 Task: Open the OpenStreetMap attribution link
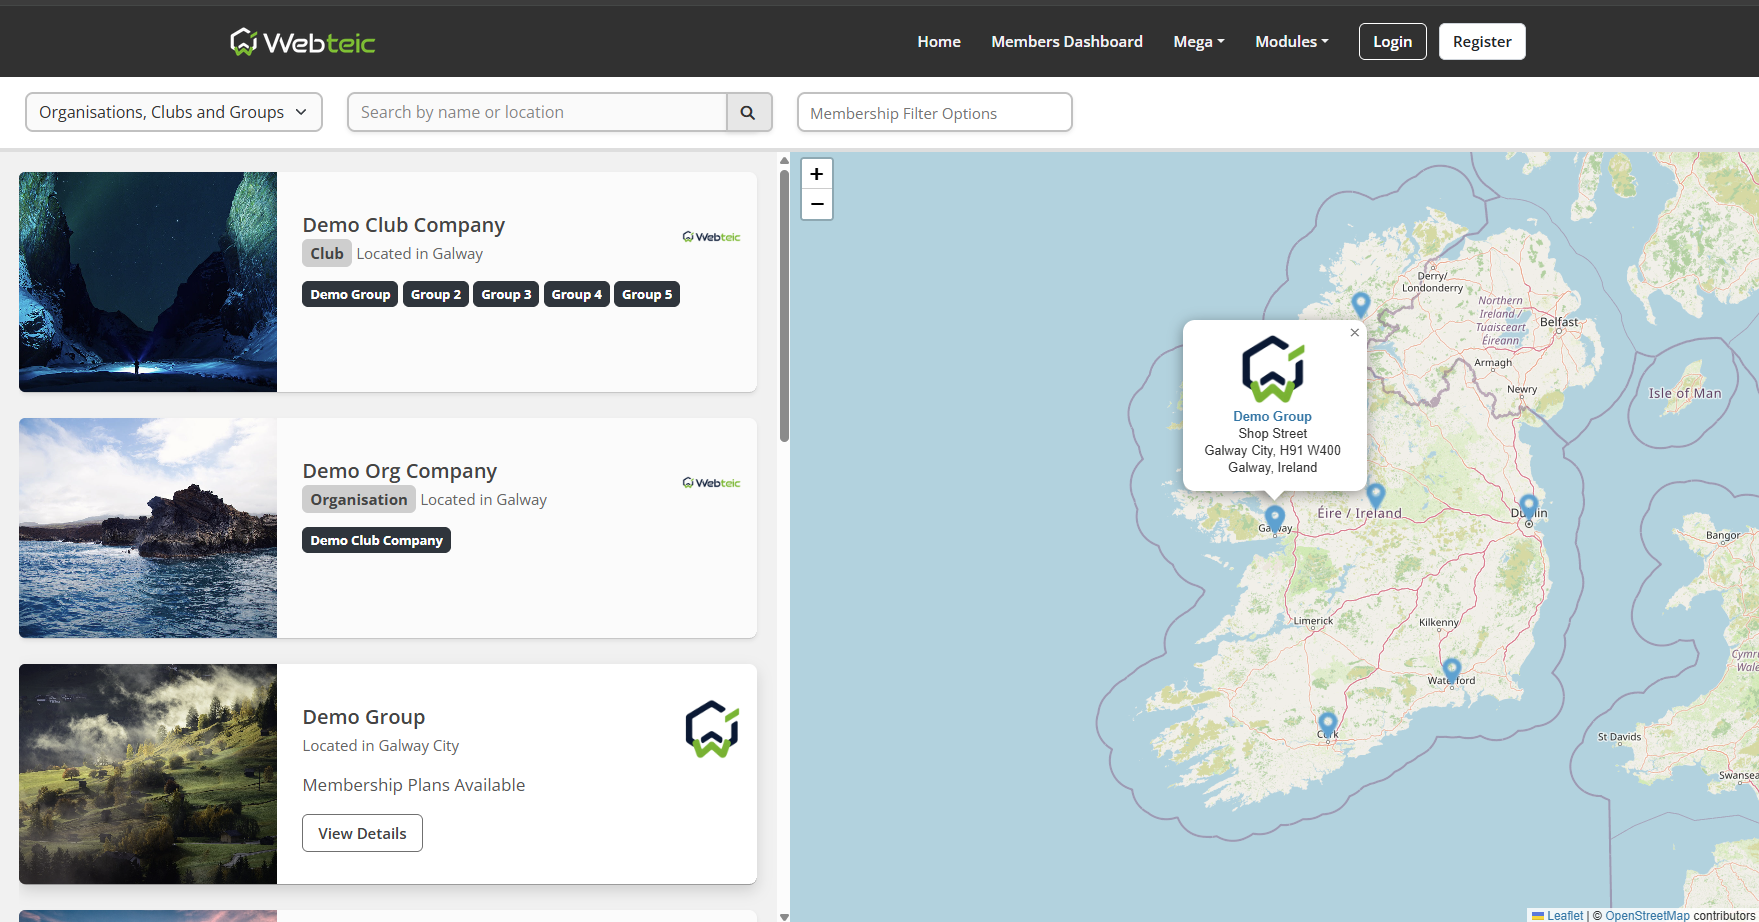tap(1647, 915)
